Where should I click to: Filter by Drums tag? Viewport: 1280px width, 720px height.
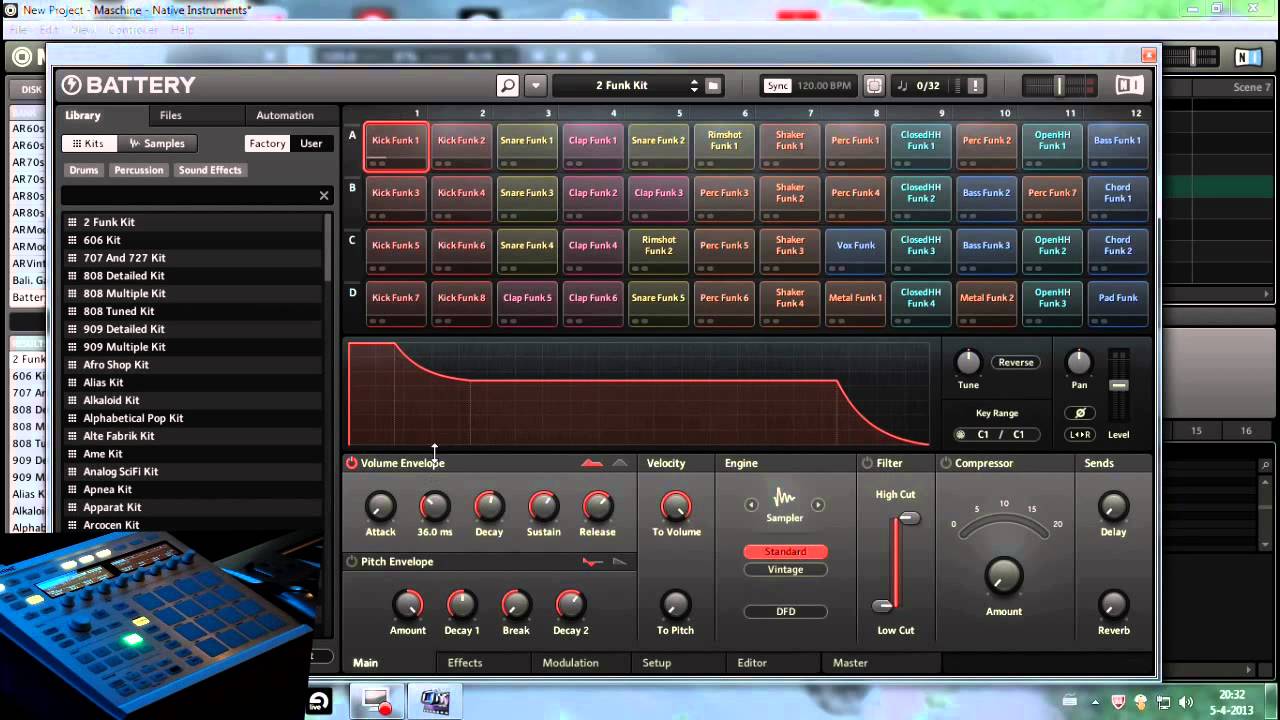(x=84, y=170)
